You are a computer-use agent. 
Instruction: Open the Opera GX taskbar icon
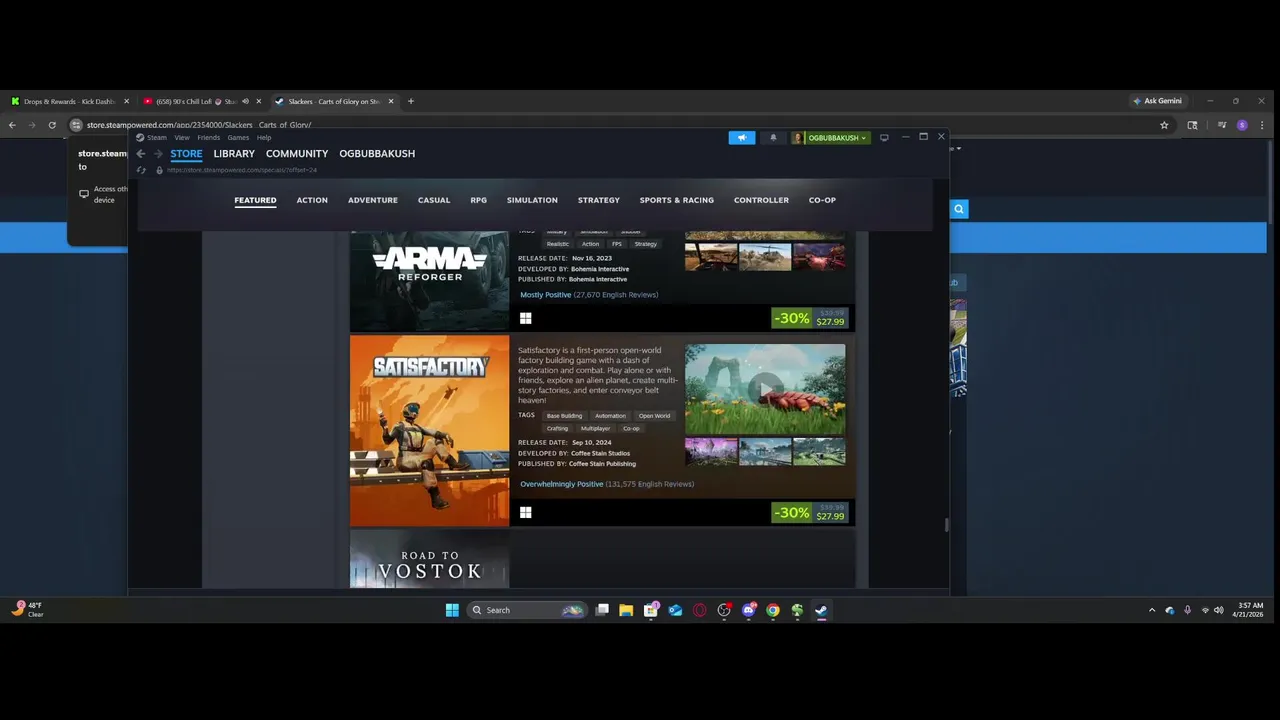[700, 610]
